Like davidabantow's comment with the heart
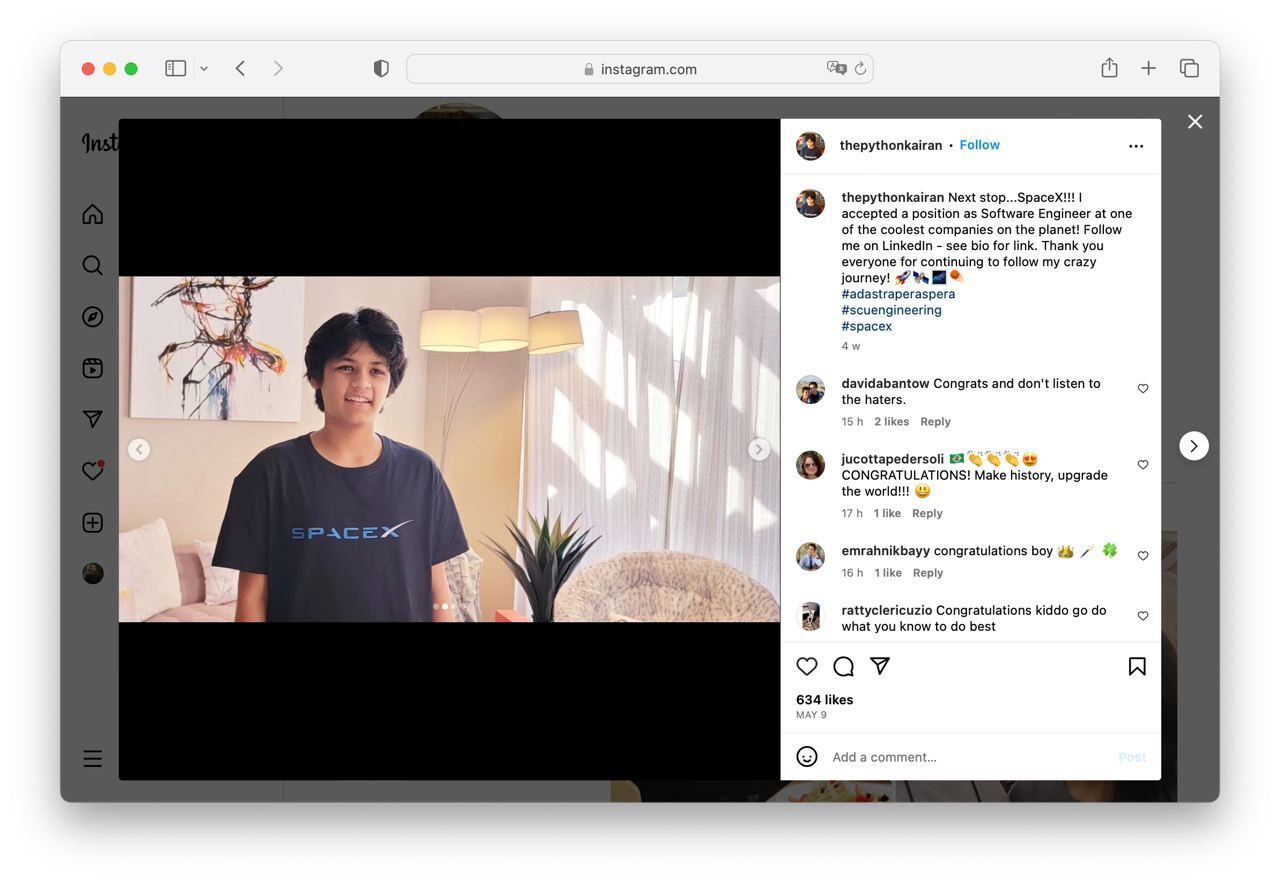The height and width of the screenshot is (882, 1280). click(x=1142, y=389)
